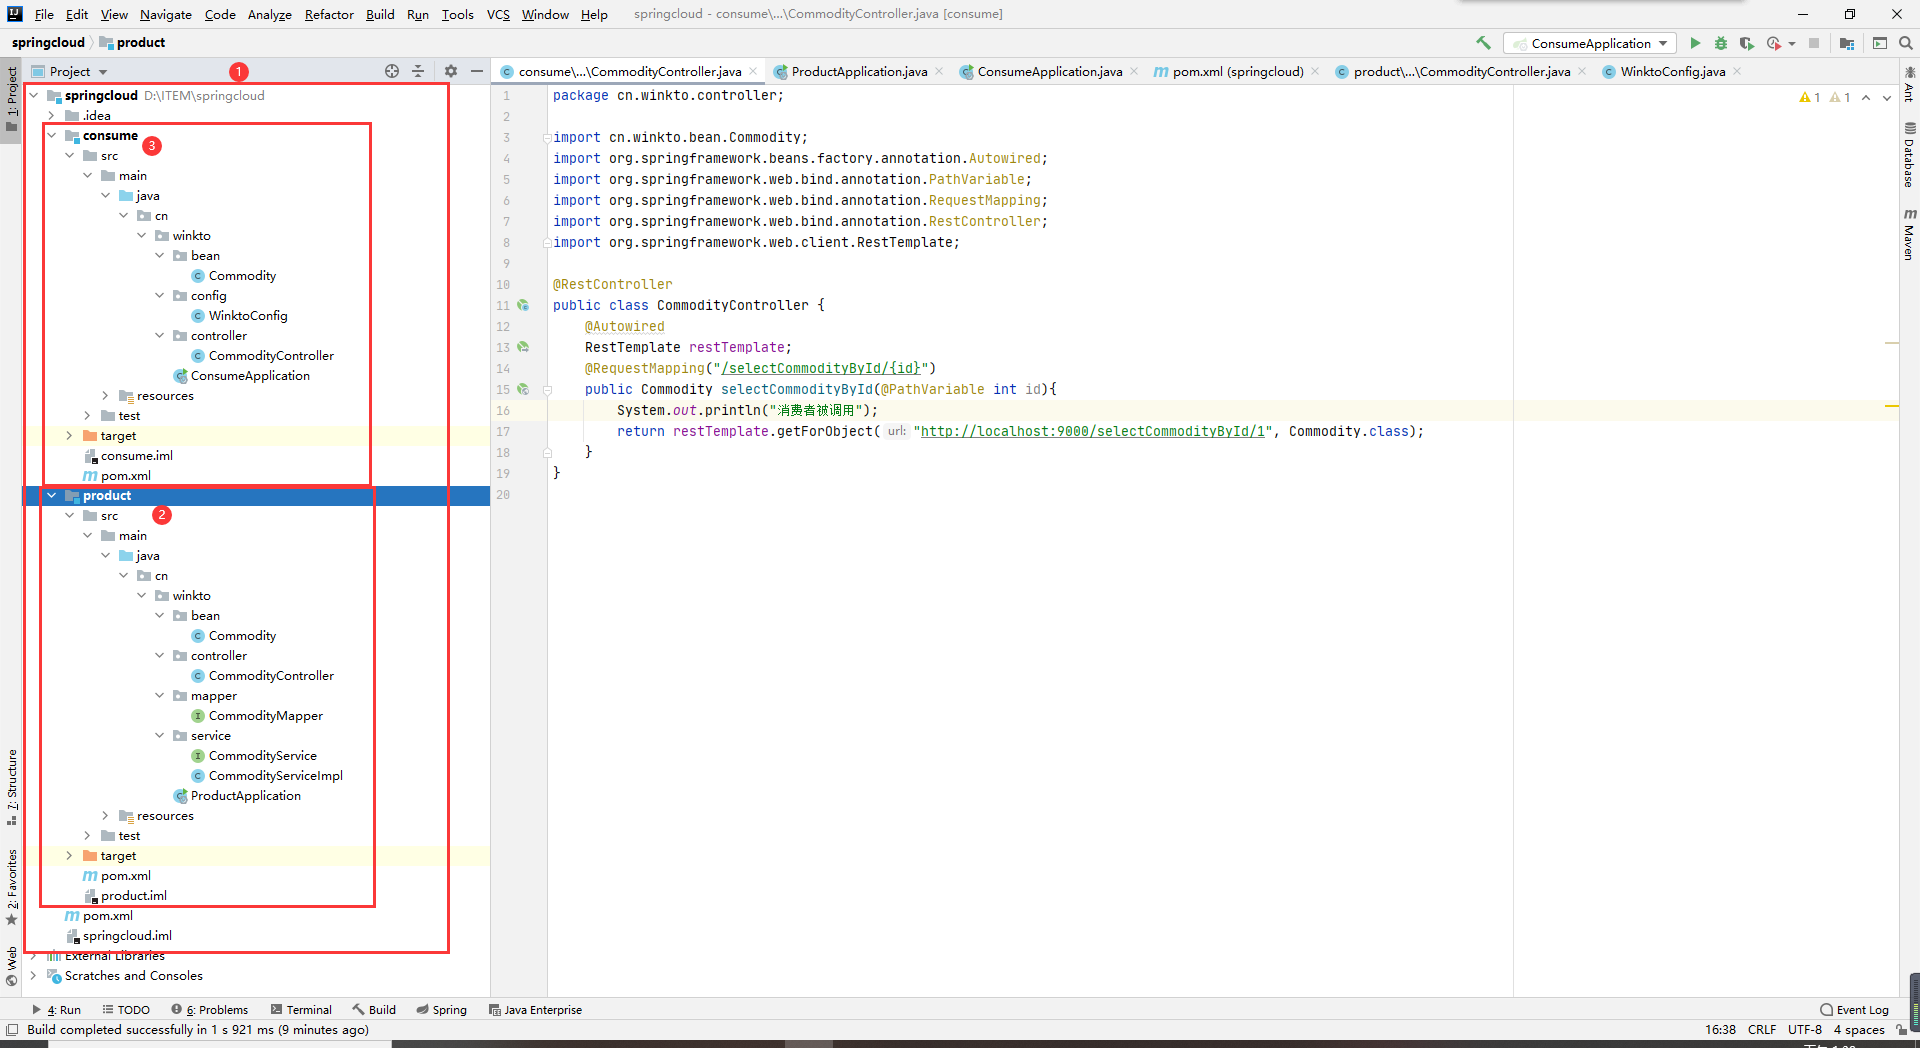Open the Web tool window
1920x1048 pixels.
(12, 966)
